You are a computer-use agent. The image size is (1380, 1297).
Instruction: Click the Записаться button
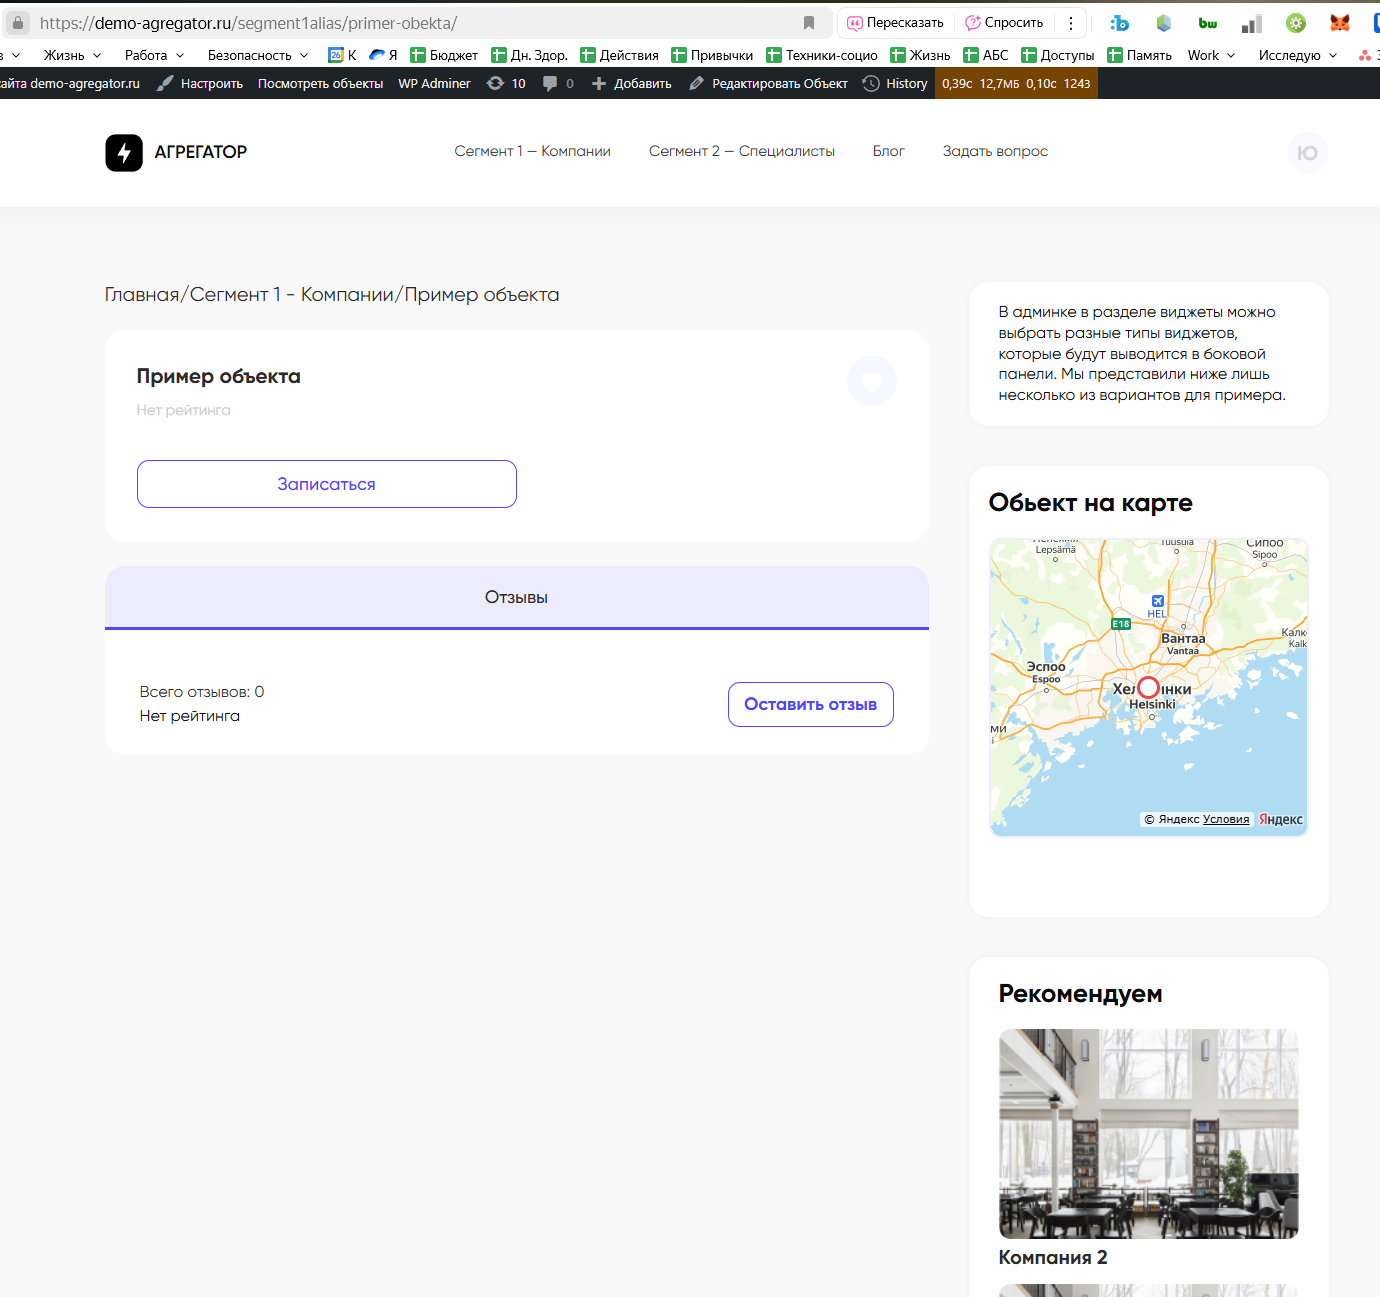327,484
